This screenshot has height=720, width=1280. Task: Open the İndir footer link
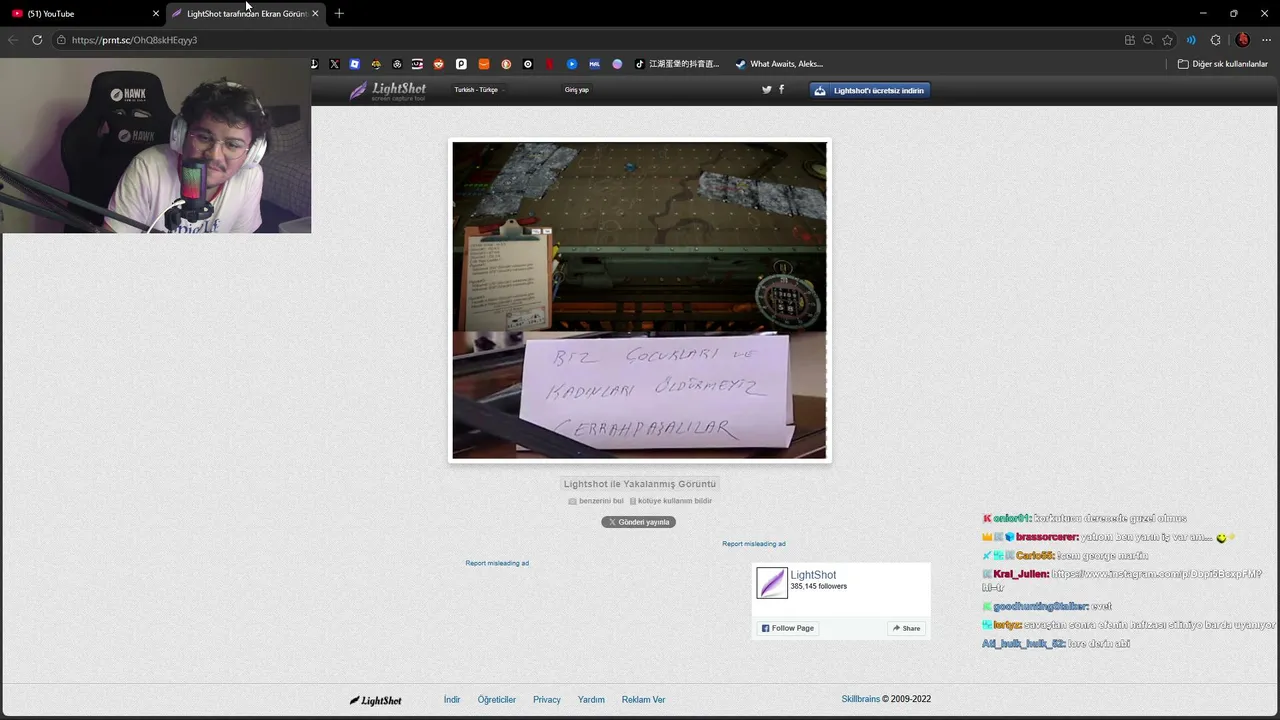click(452, 700)
